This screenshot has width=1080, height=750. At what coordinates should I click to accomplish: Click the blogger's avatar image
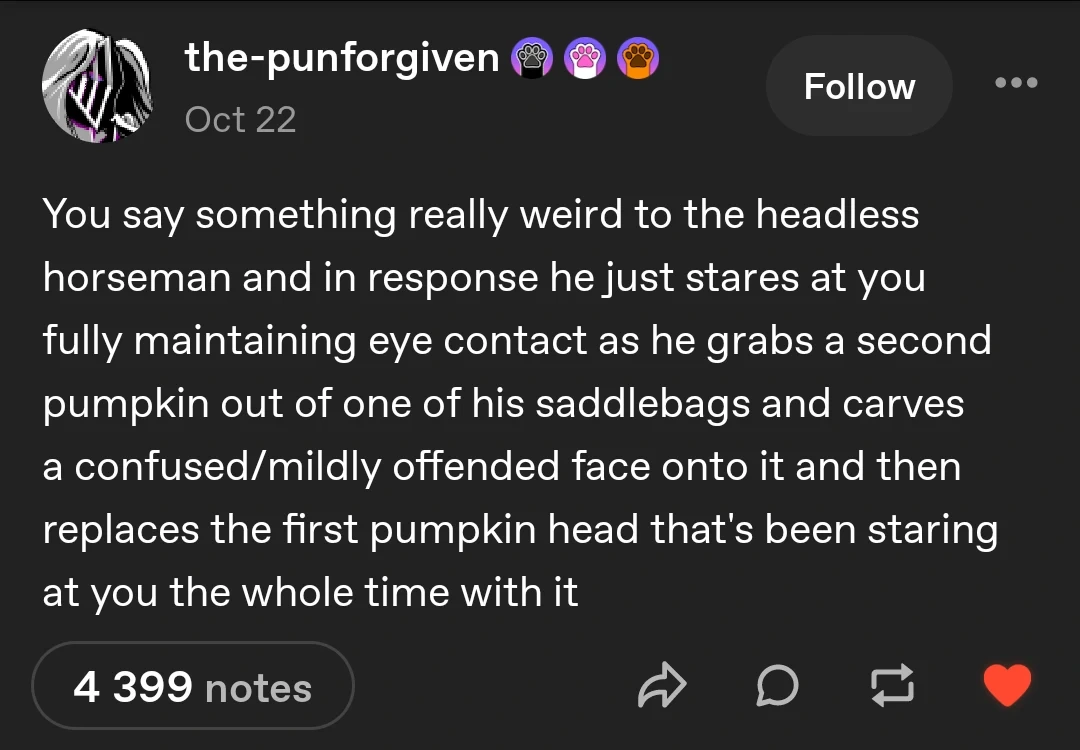(97, 86)
